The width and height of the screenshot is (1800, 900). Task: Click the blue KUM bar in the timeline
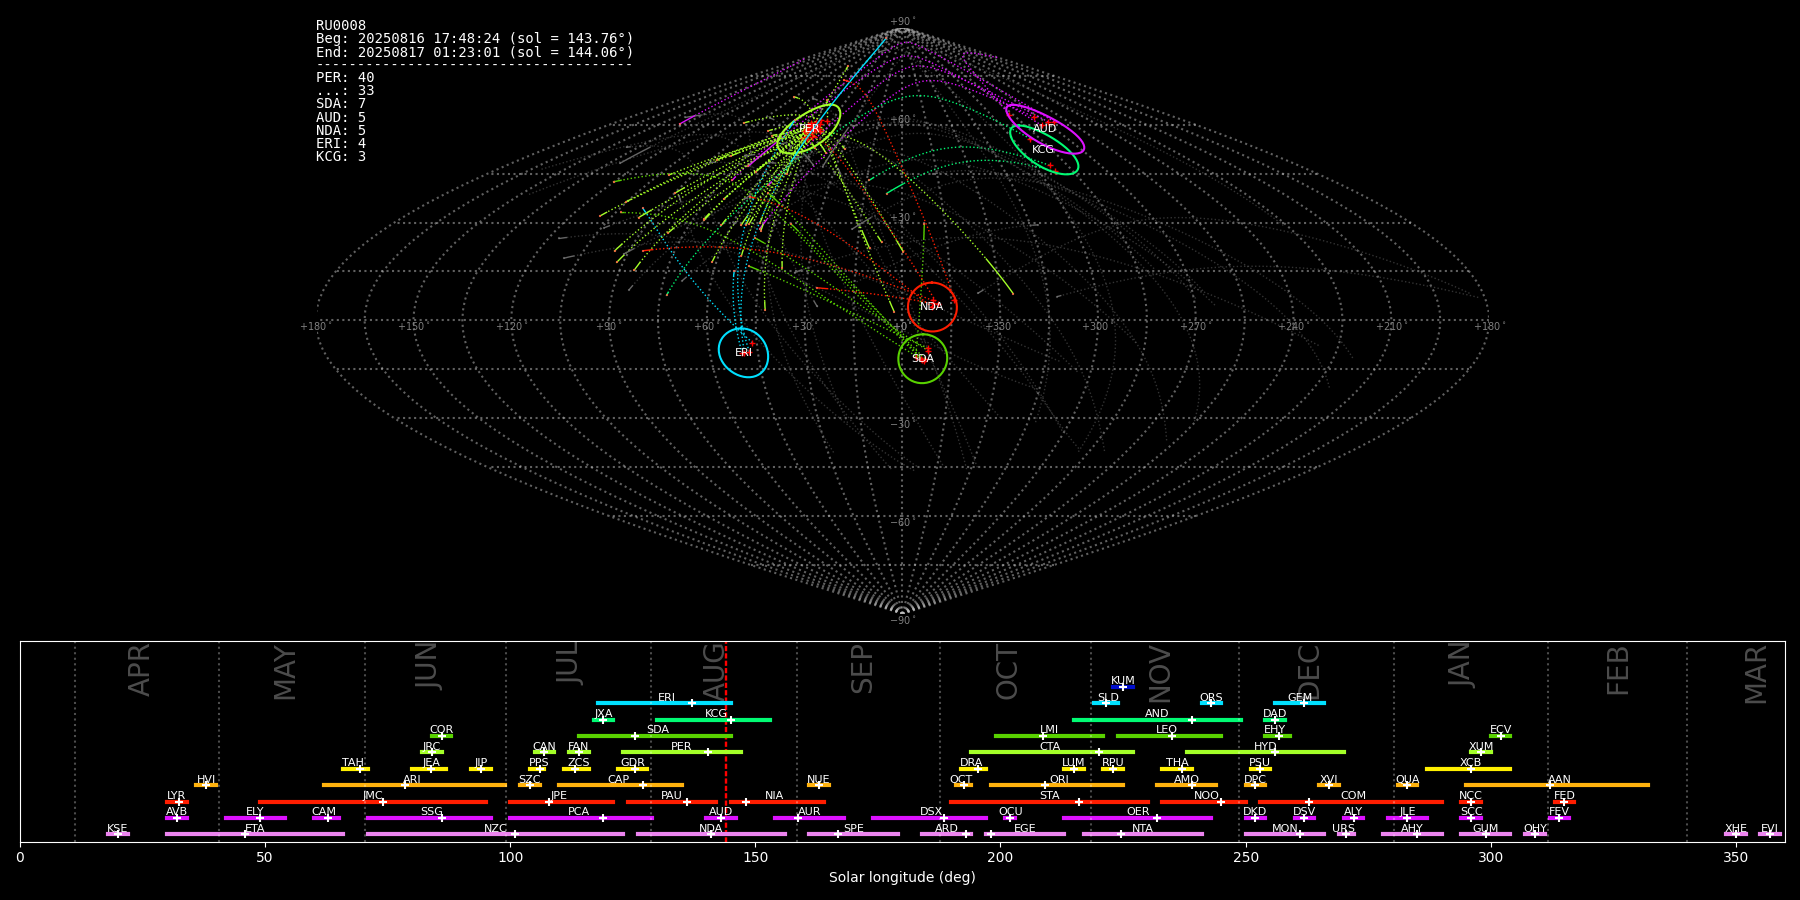coord(1123,687)
